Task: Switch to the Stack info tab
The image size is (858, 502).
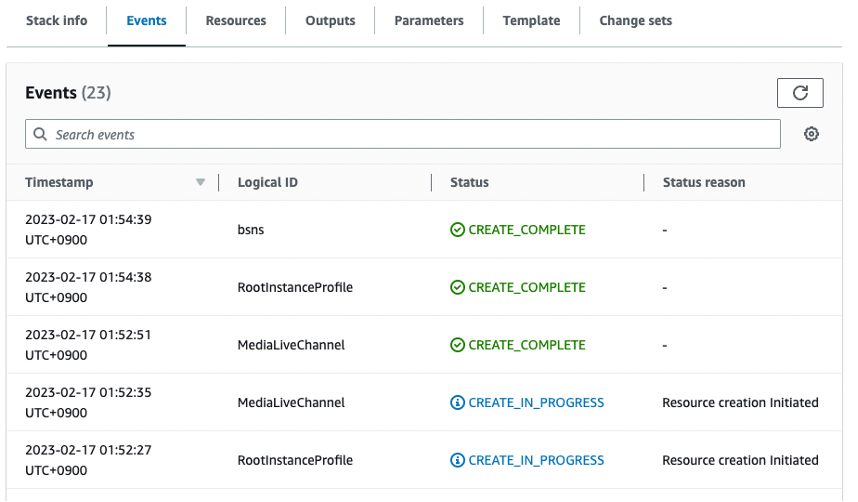Action: click(x=56, y=21)
